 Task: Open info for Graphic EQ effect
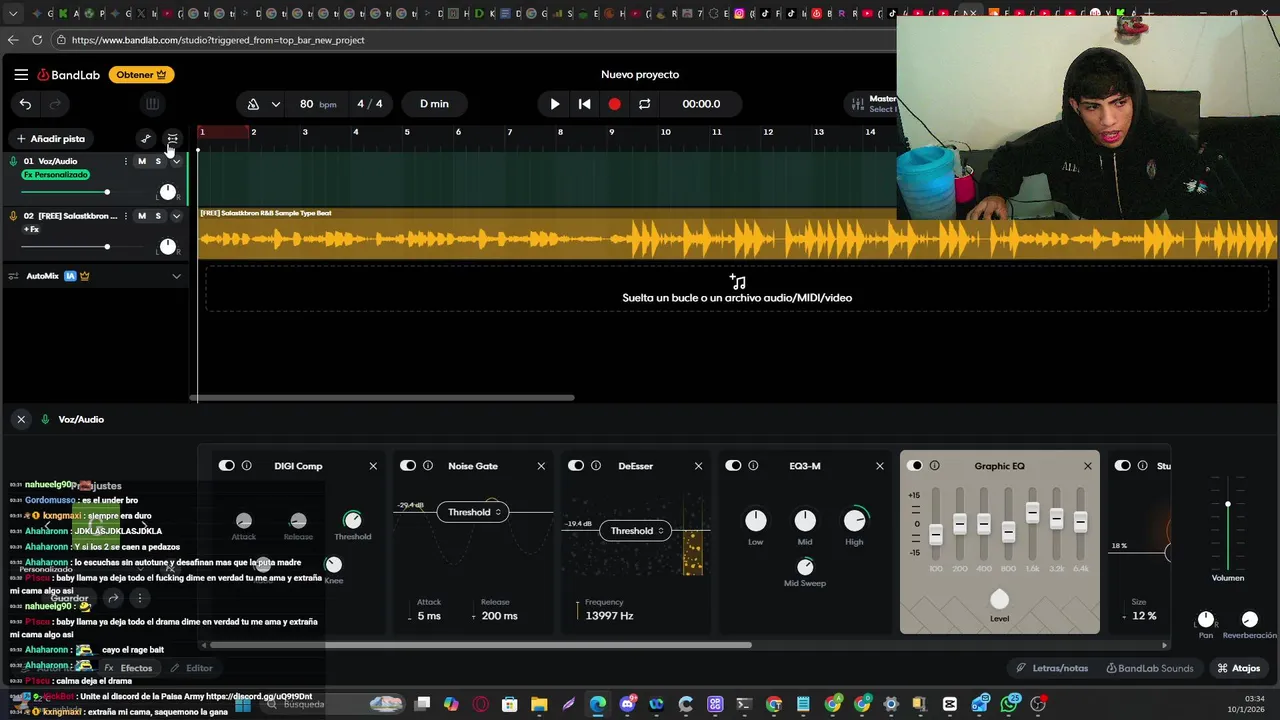click(x=935, y=466)
